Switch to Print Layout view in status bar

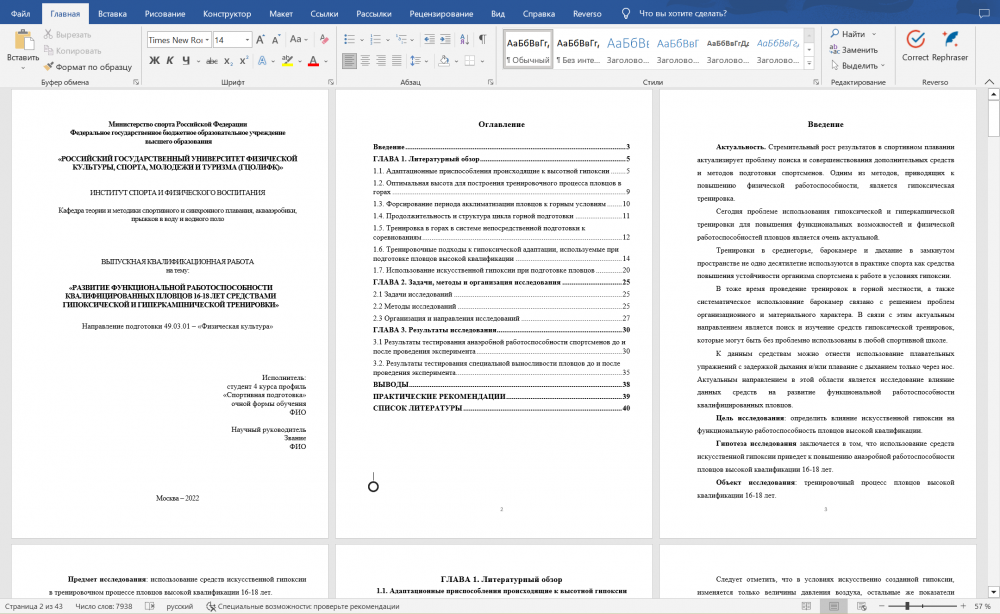click(x=834, y=606)
